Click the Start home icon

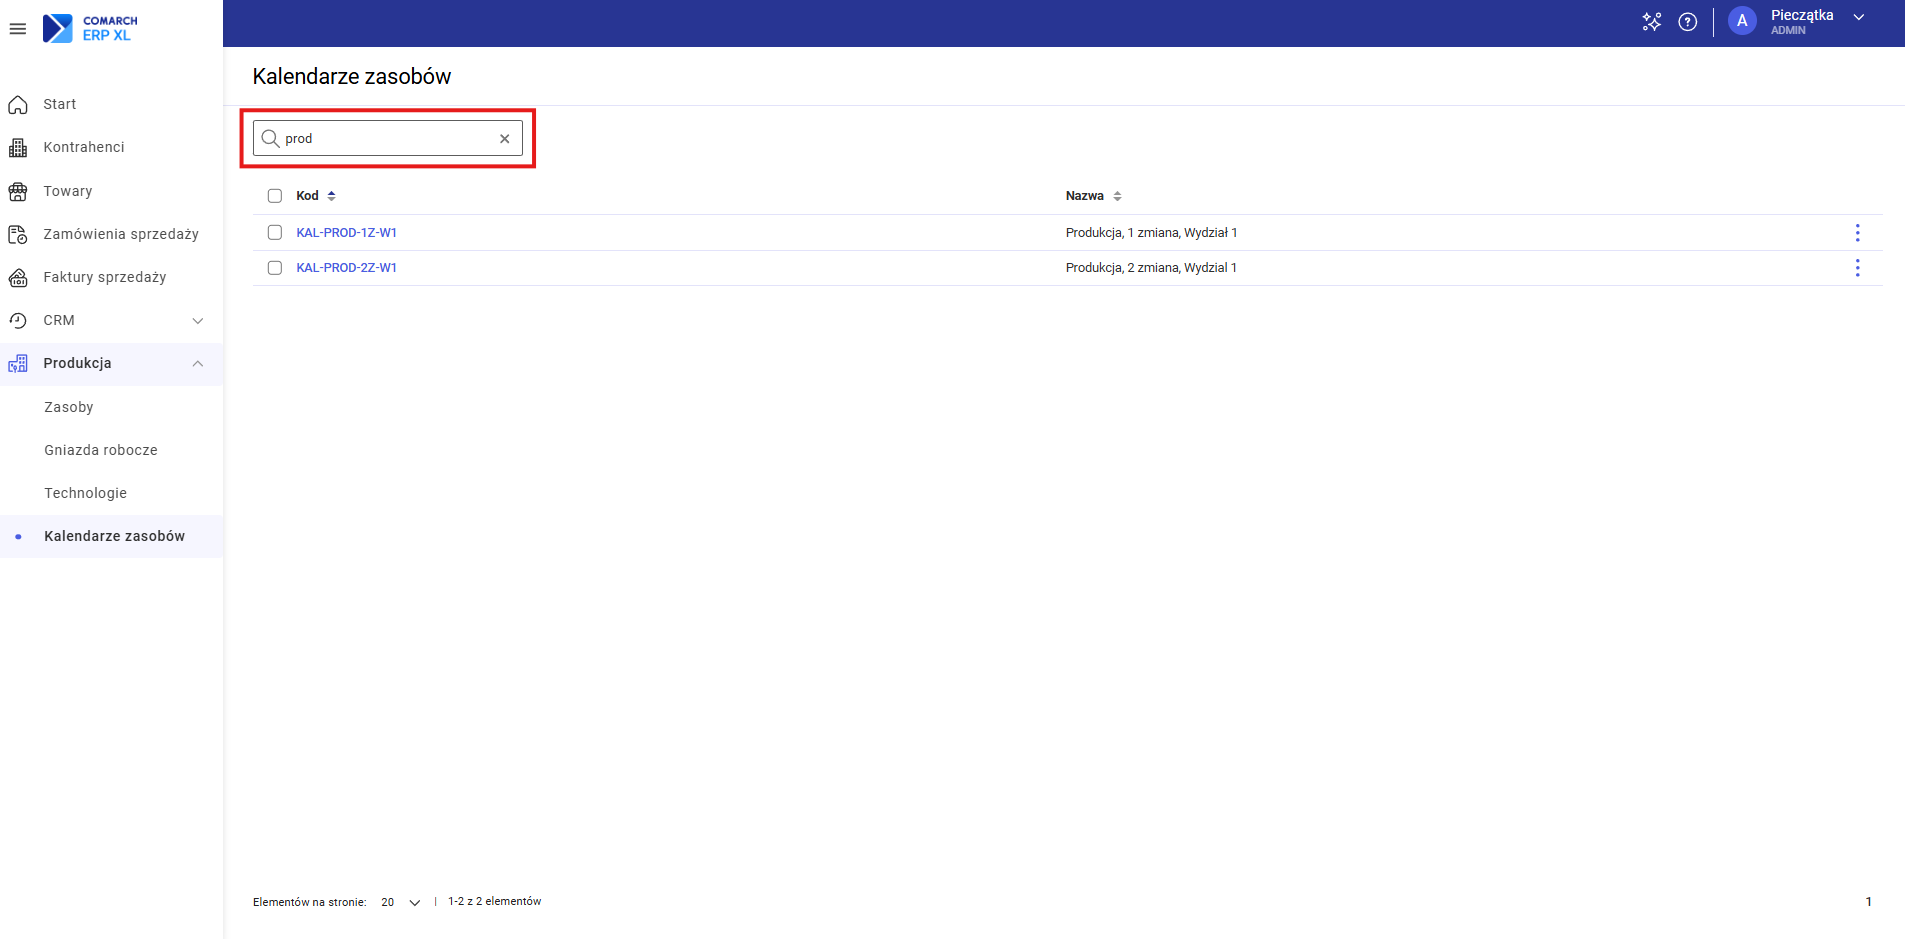18,104
